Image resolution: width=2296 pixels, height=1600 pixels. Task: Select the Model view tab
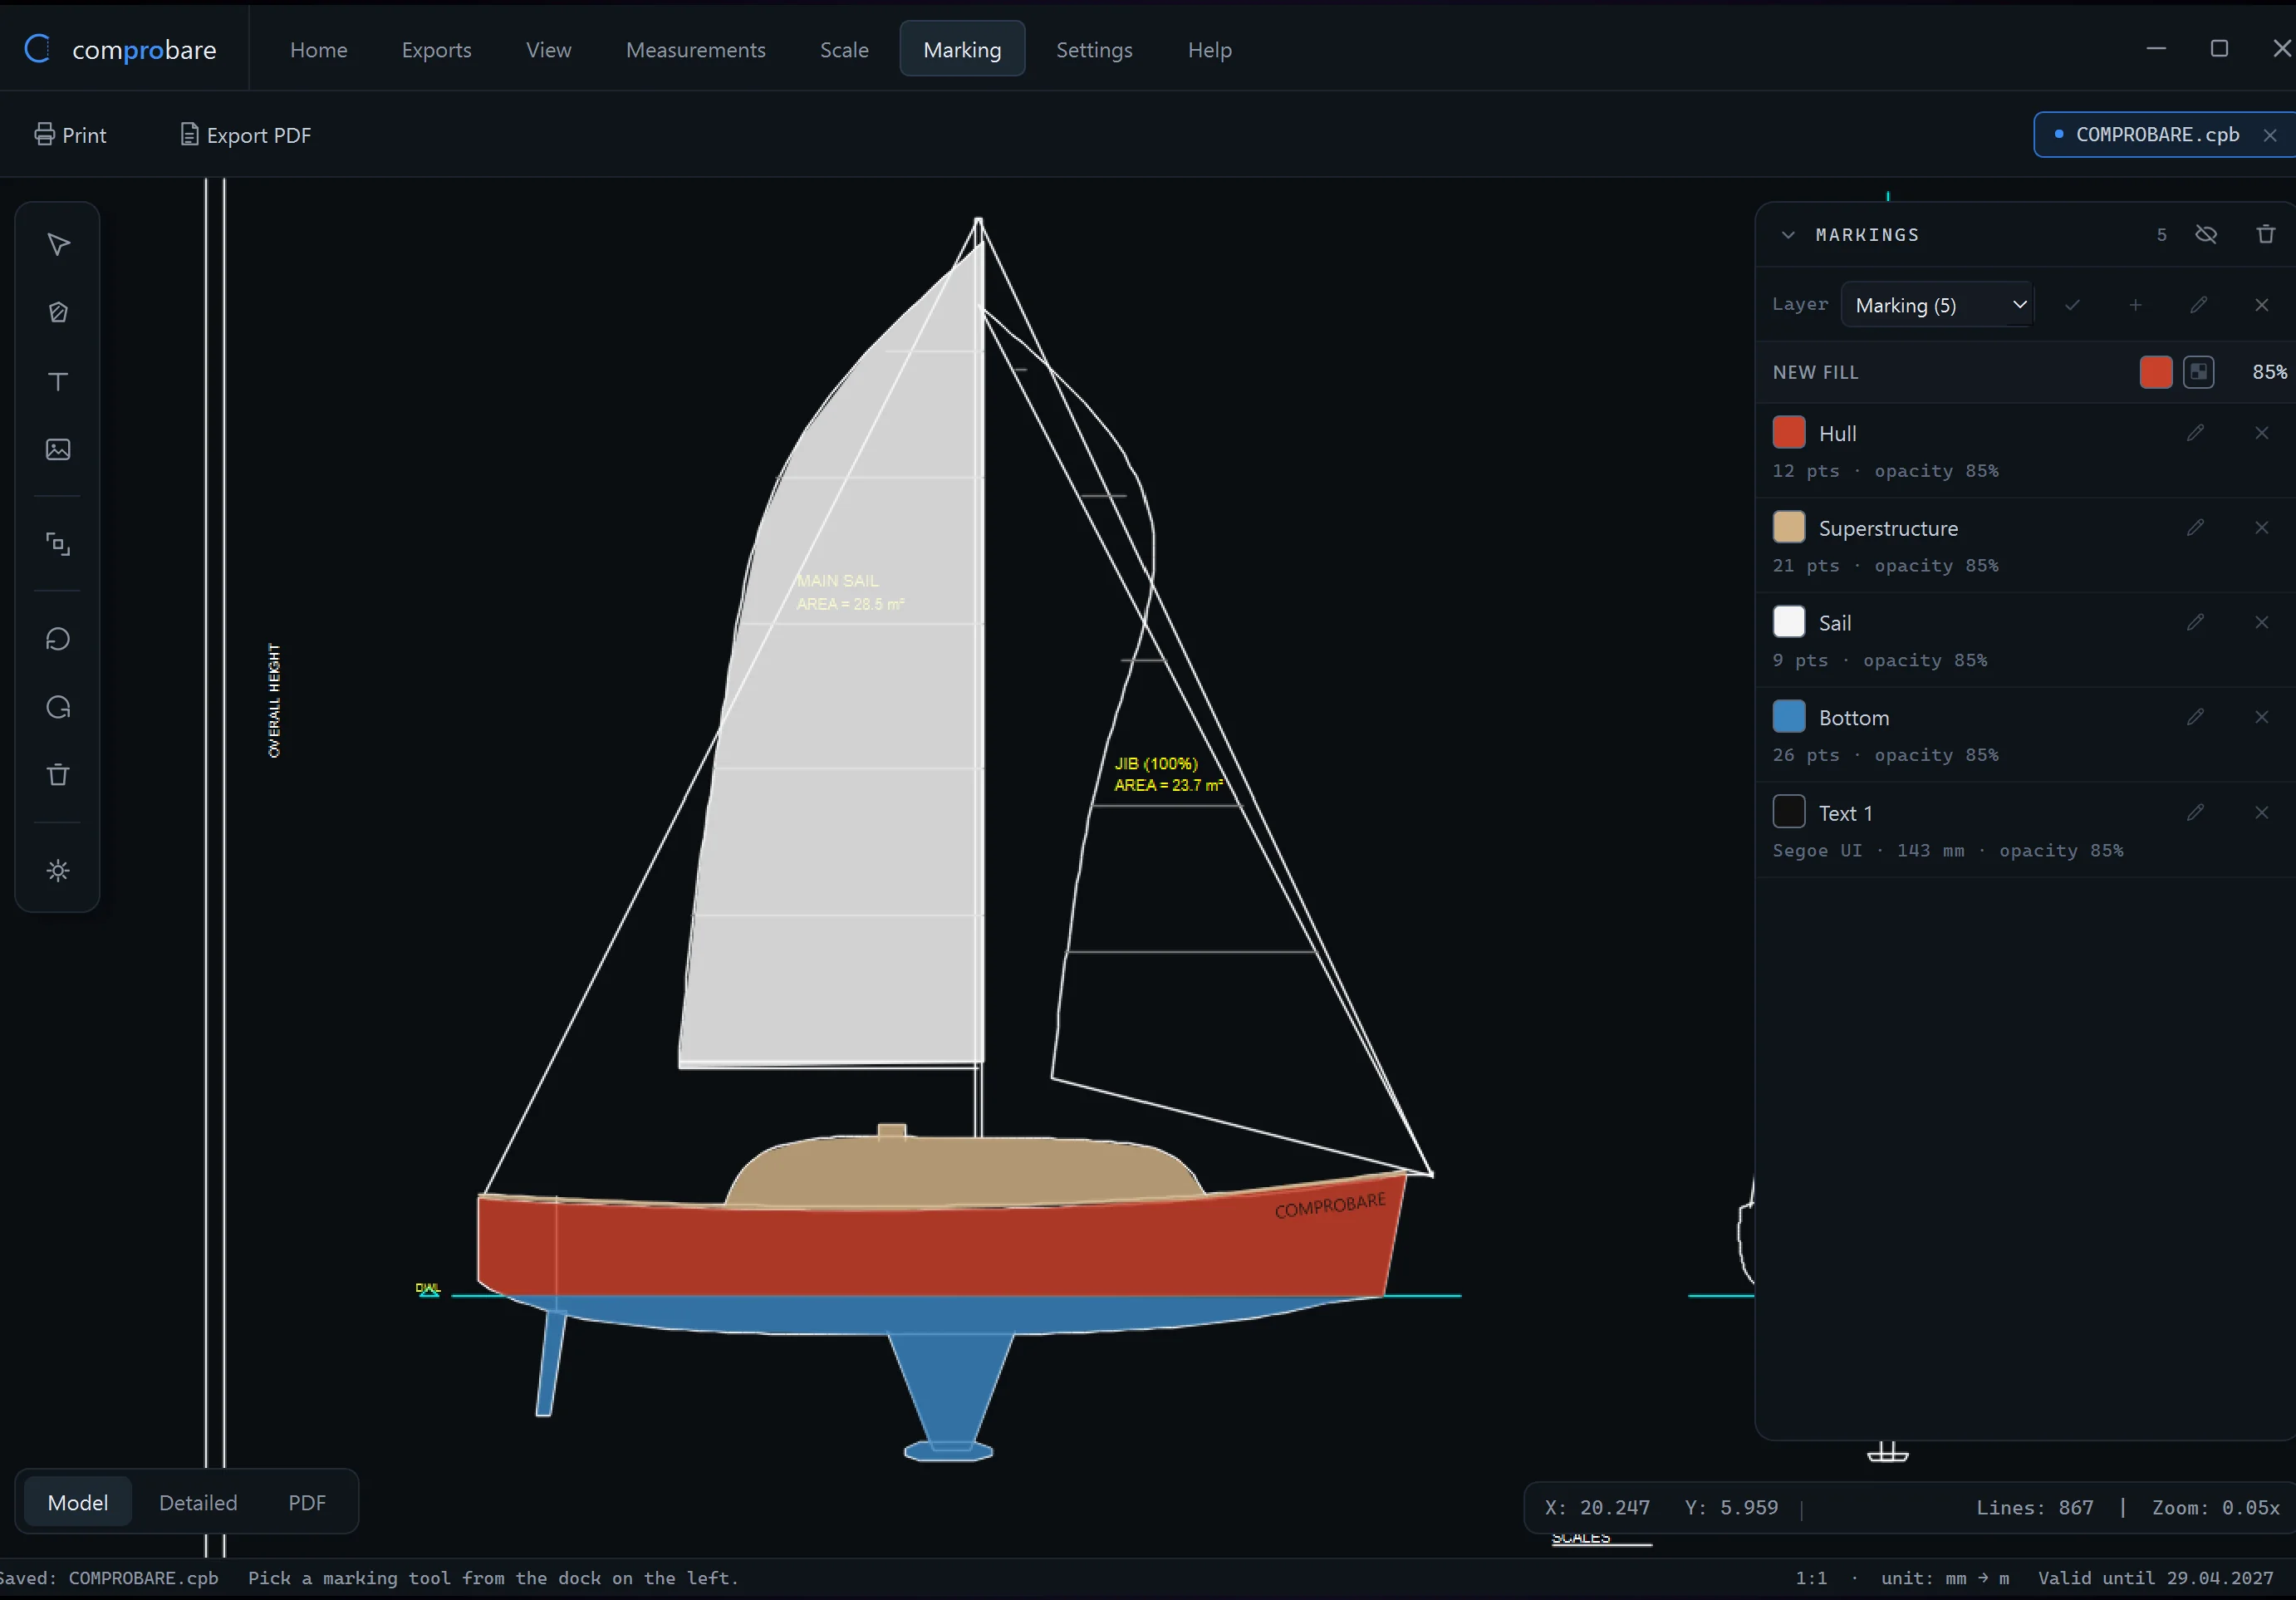click(78, 1502)
